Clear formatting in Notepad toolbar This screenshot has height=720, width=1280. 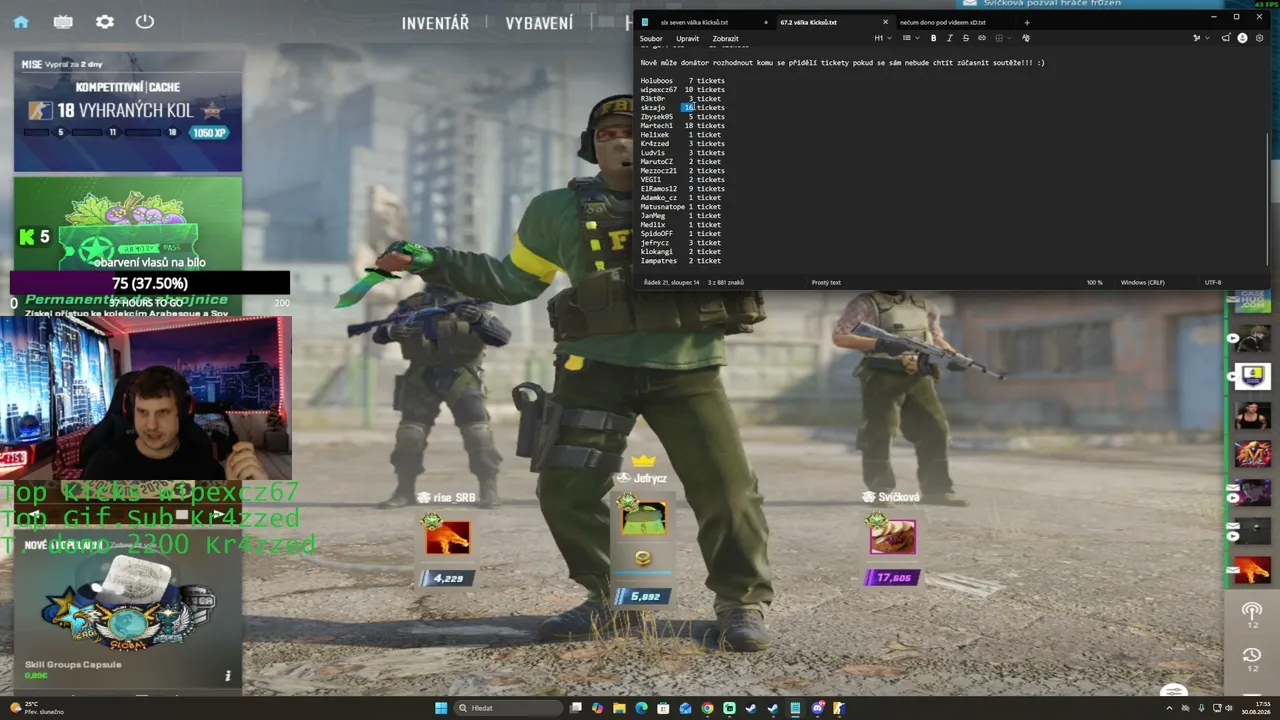coord(1025,38)
